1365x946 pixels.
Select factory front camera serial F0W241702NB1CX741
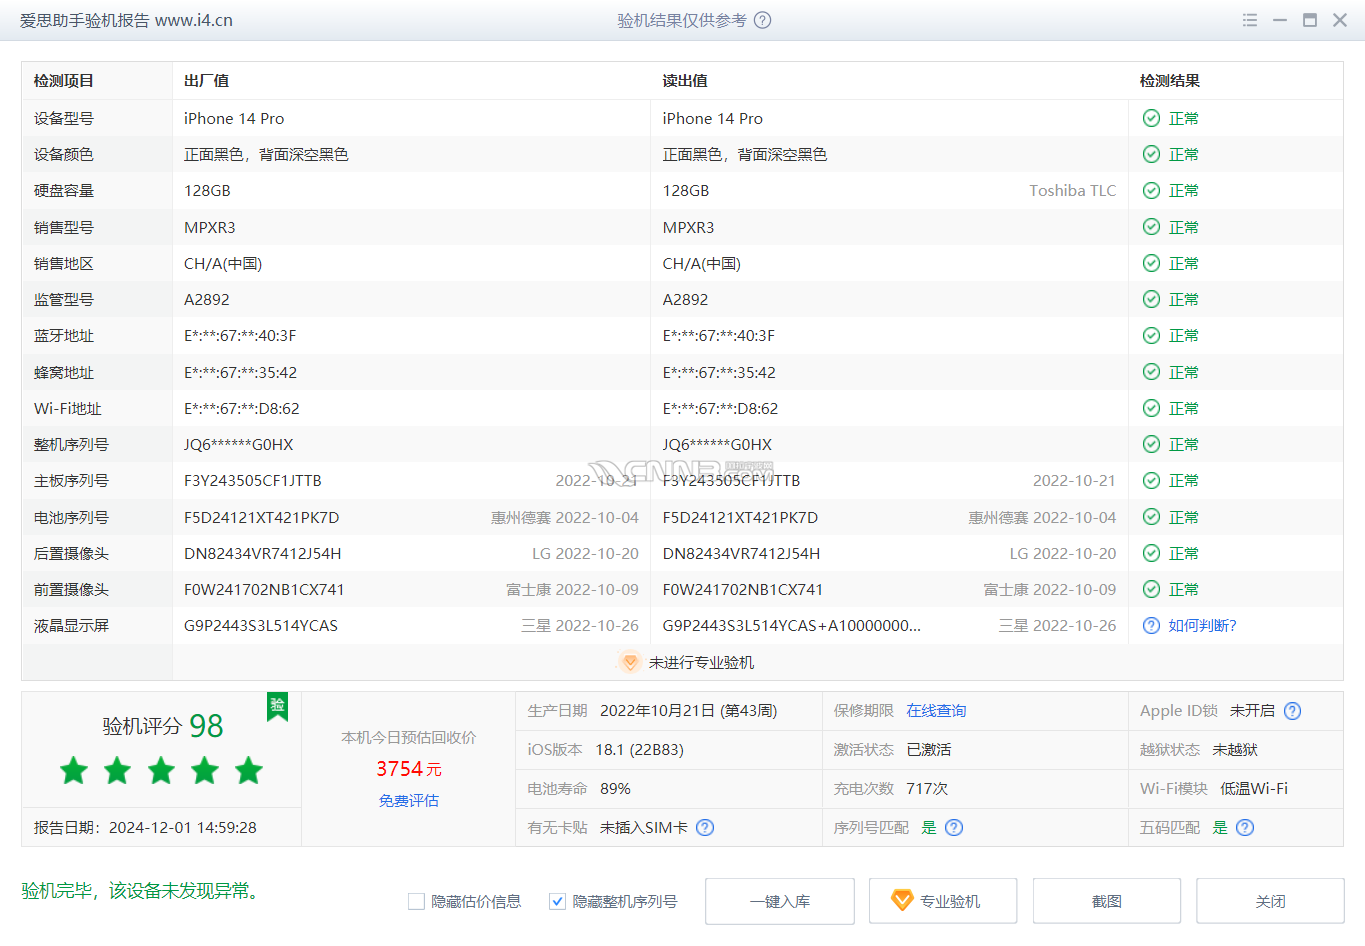(x=264, y=589)
